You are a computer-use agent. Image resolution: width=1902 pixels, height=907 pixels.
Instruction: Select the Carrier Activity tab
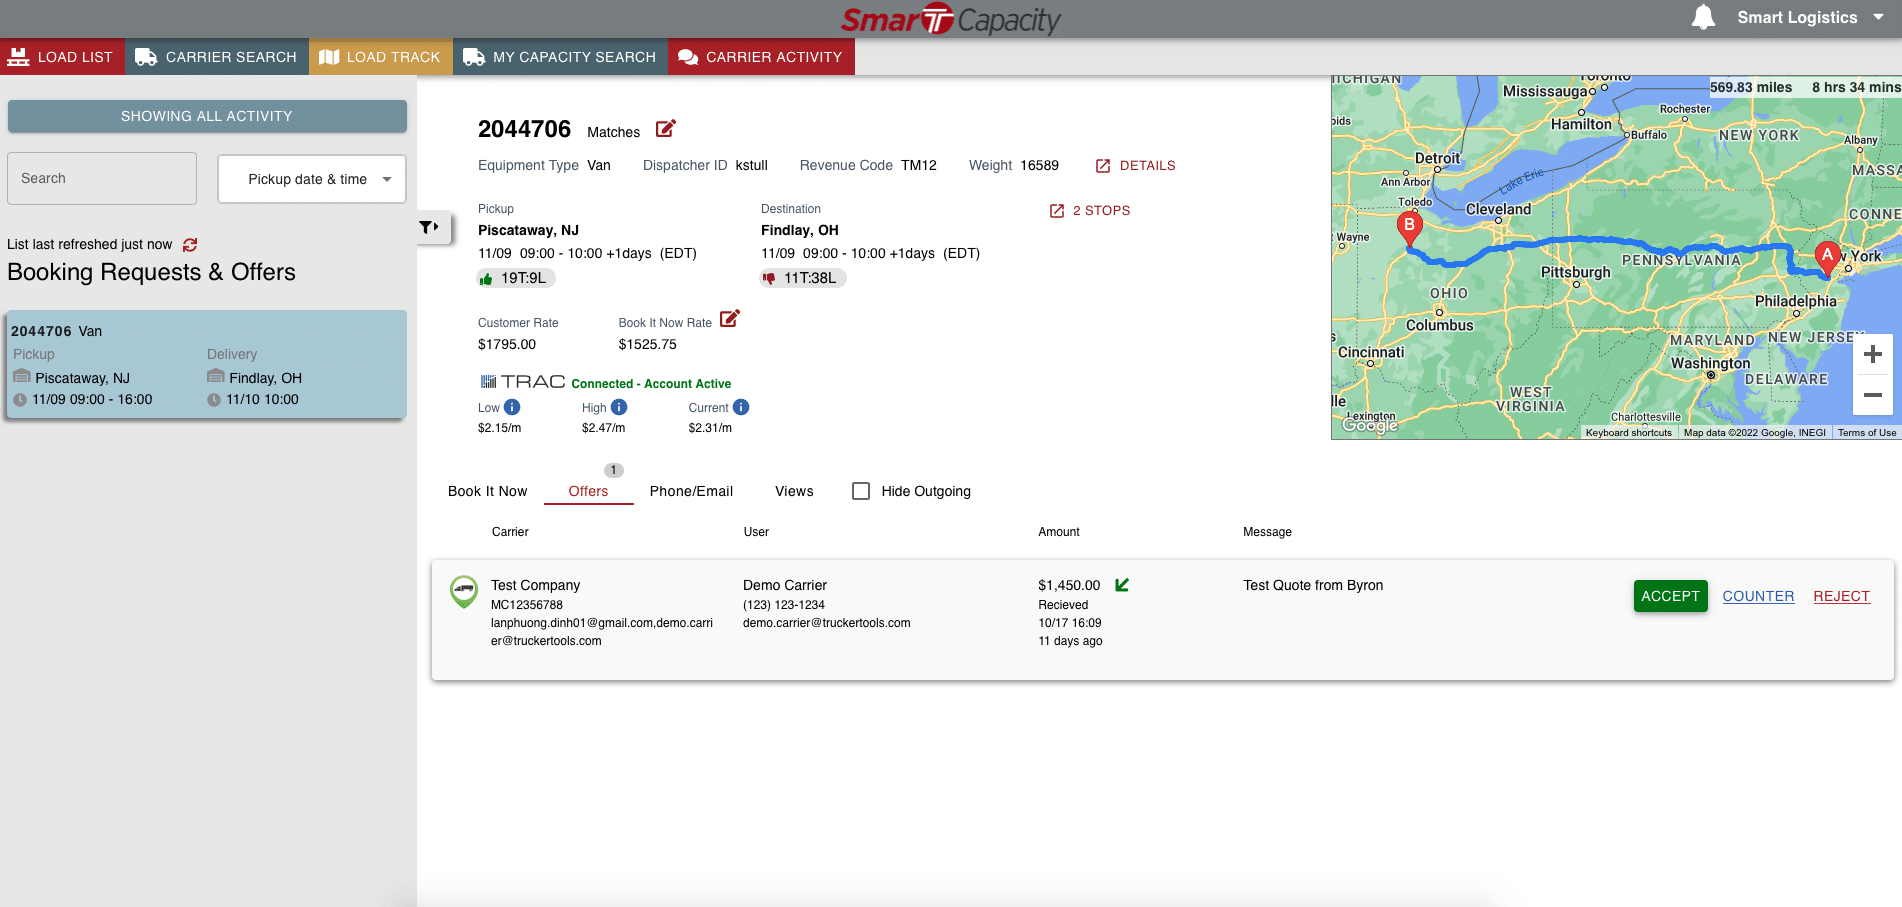(x=761, y=57)
